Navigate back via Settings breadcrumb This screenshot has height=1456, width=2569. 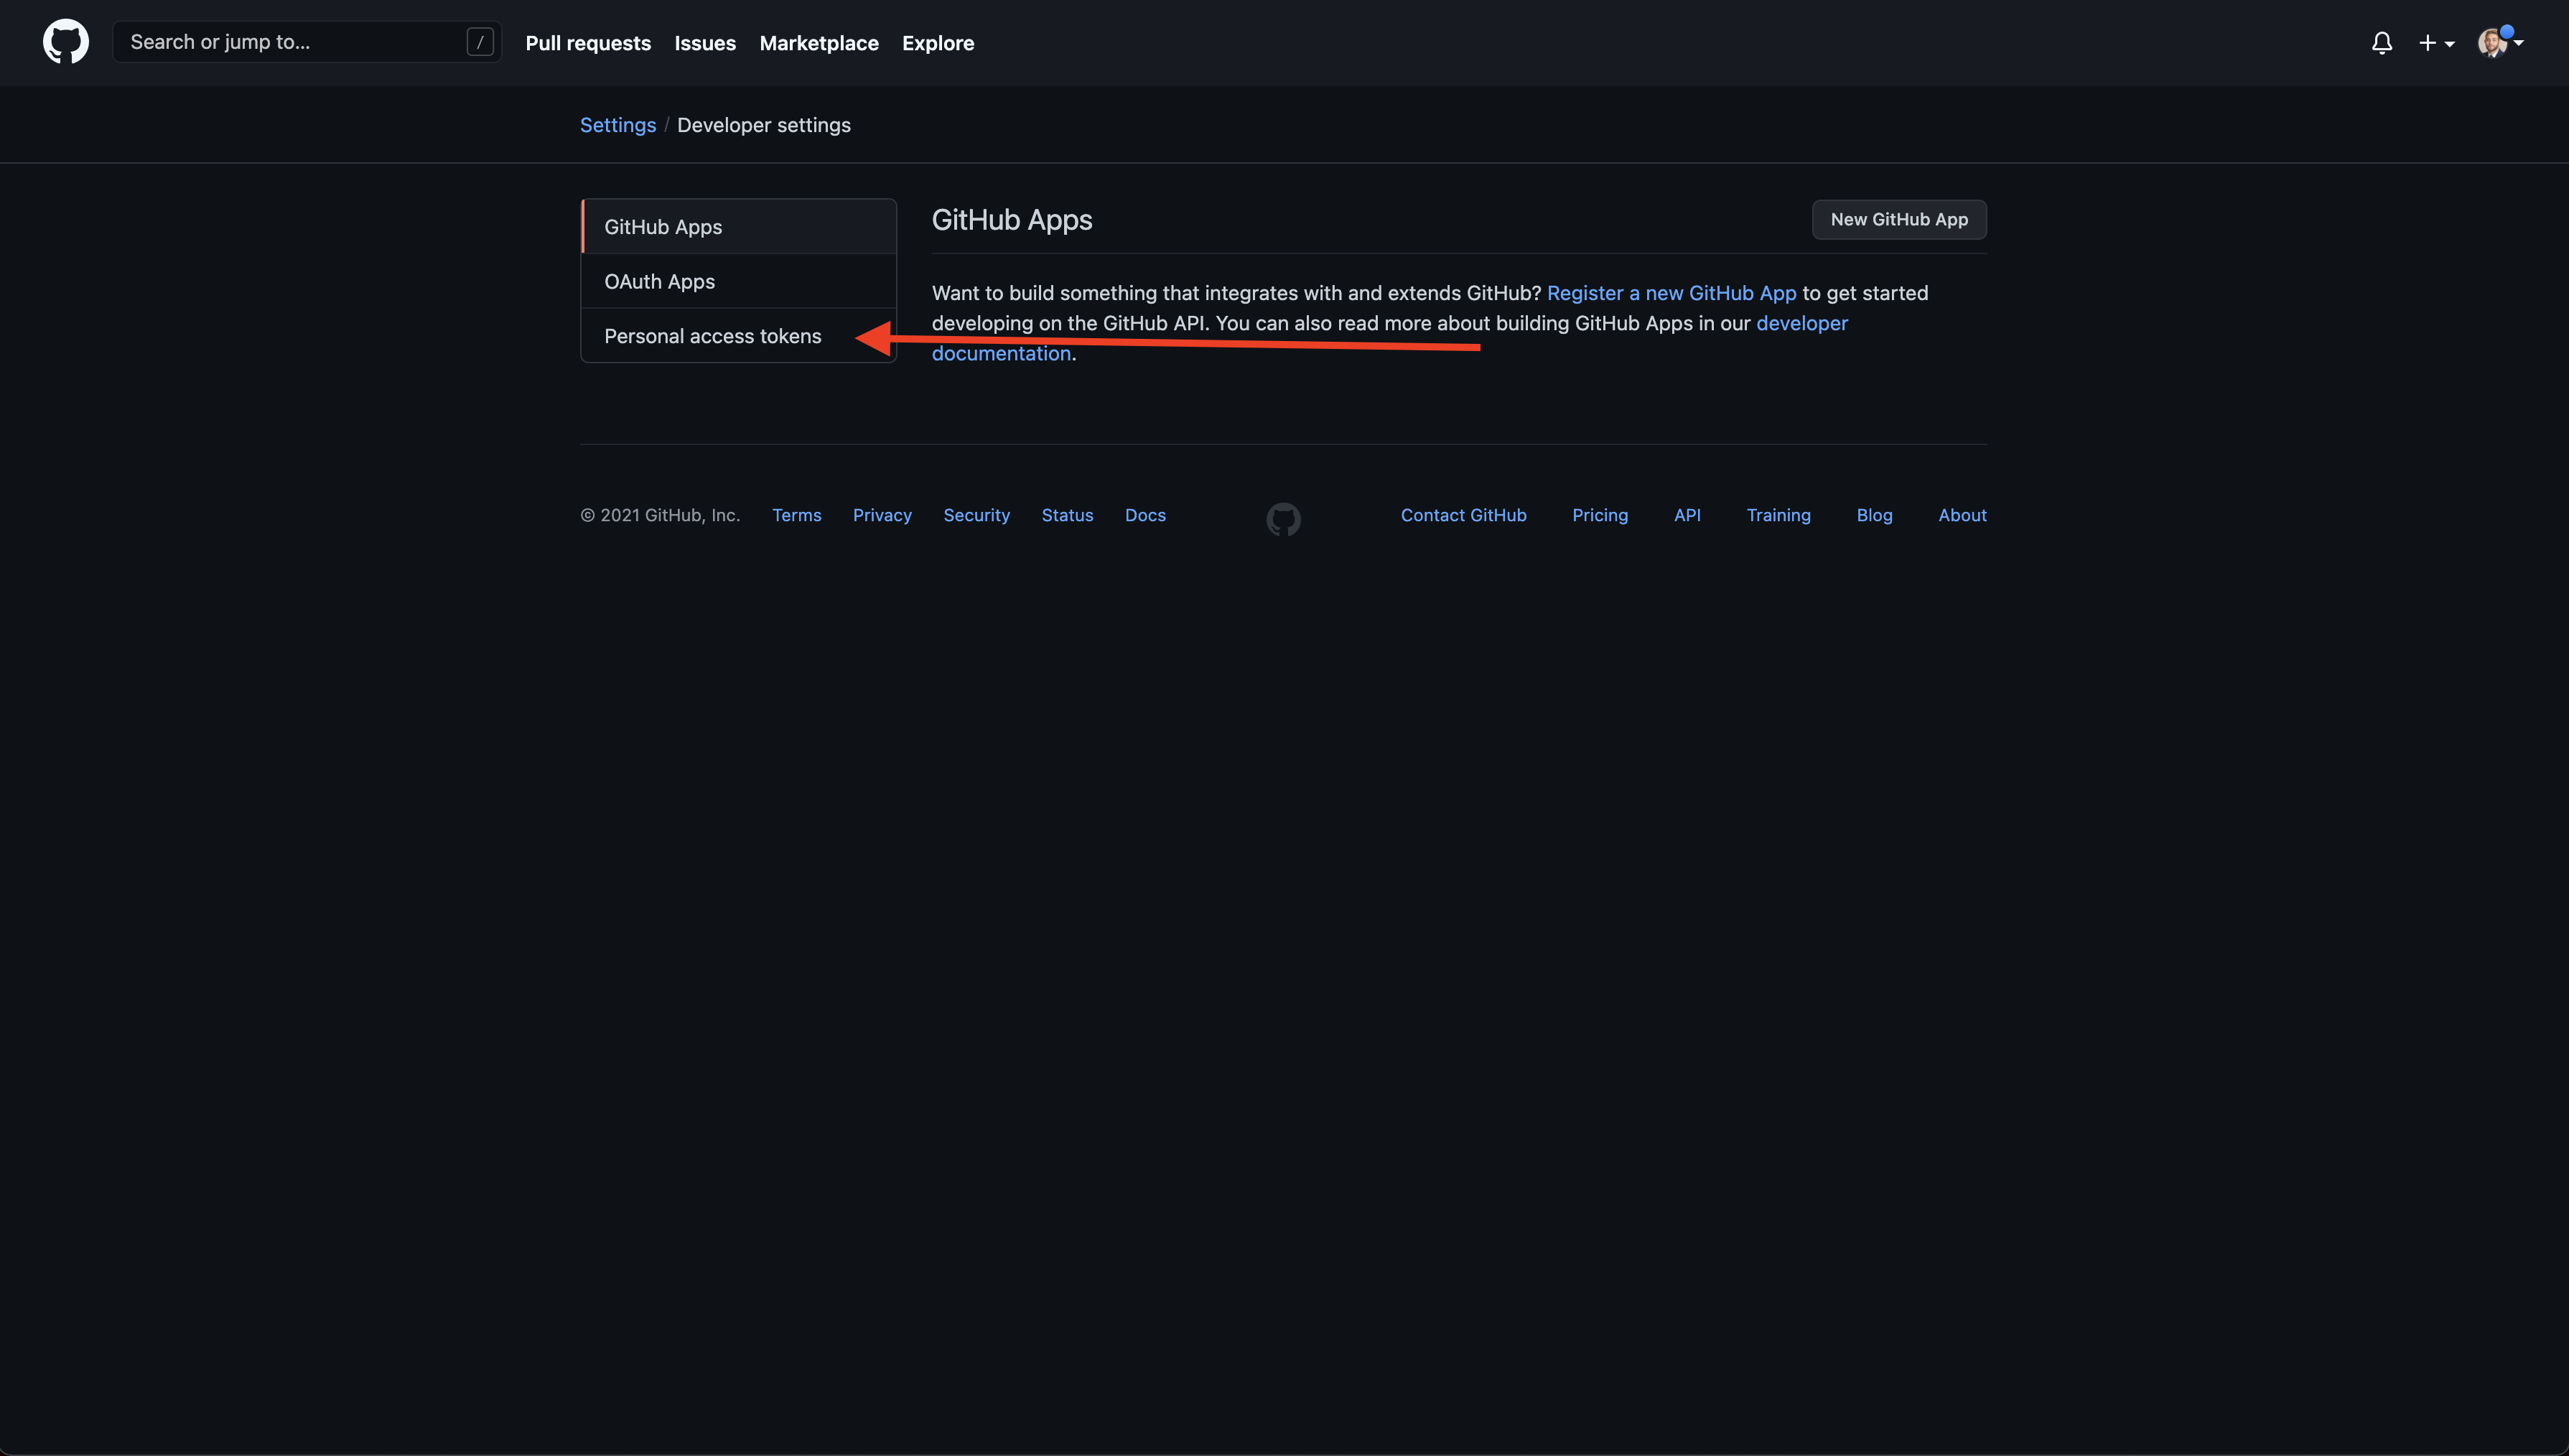pos(618,125)
